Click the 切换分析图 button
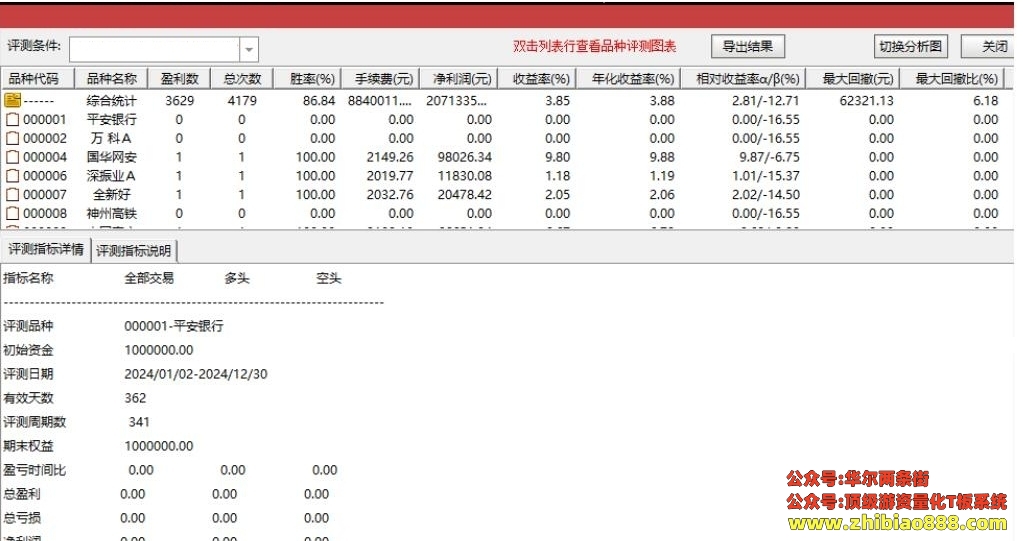 pos(910,46)
